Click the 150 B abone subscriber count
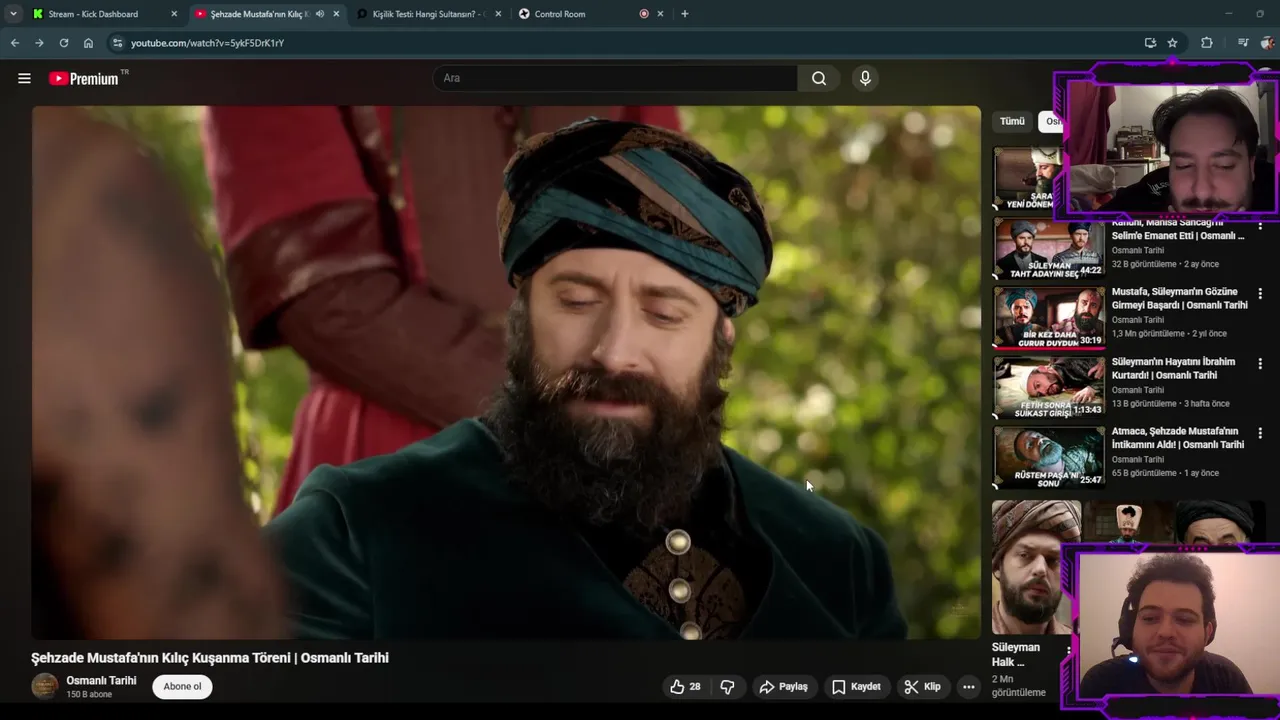This screenshot has width=1280, height=720. 89,694
